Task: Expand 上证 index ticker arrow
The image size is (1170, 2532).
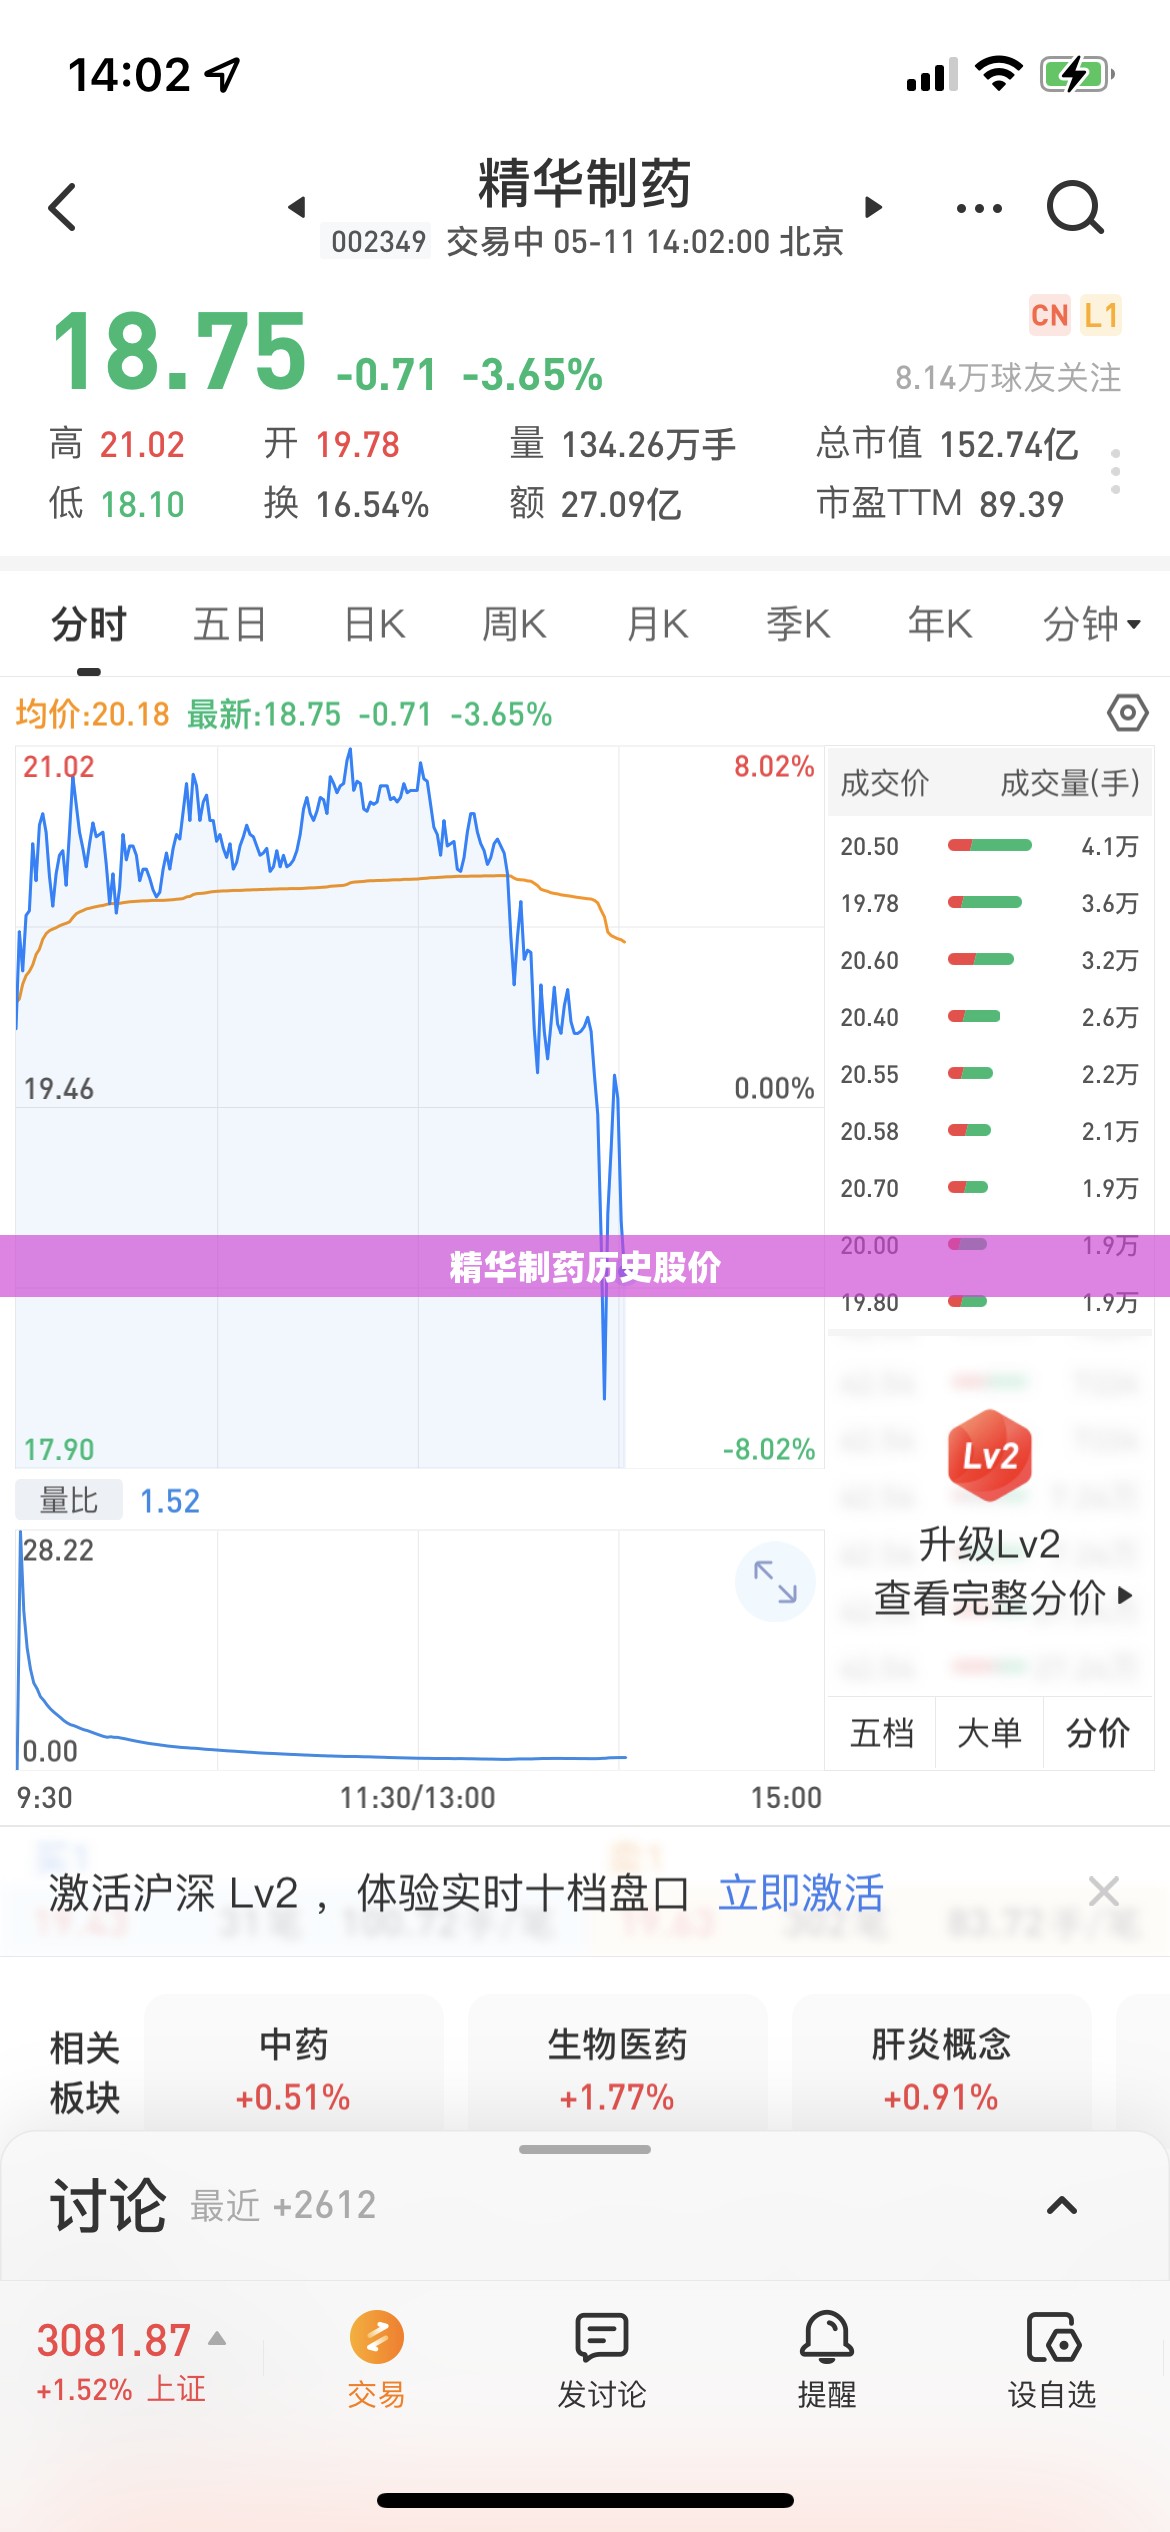Action: point(217,2338)
